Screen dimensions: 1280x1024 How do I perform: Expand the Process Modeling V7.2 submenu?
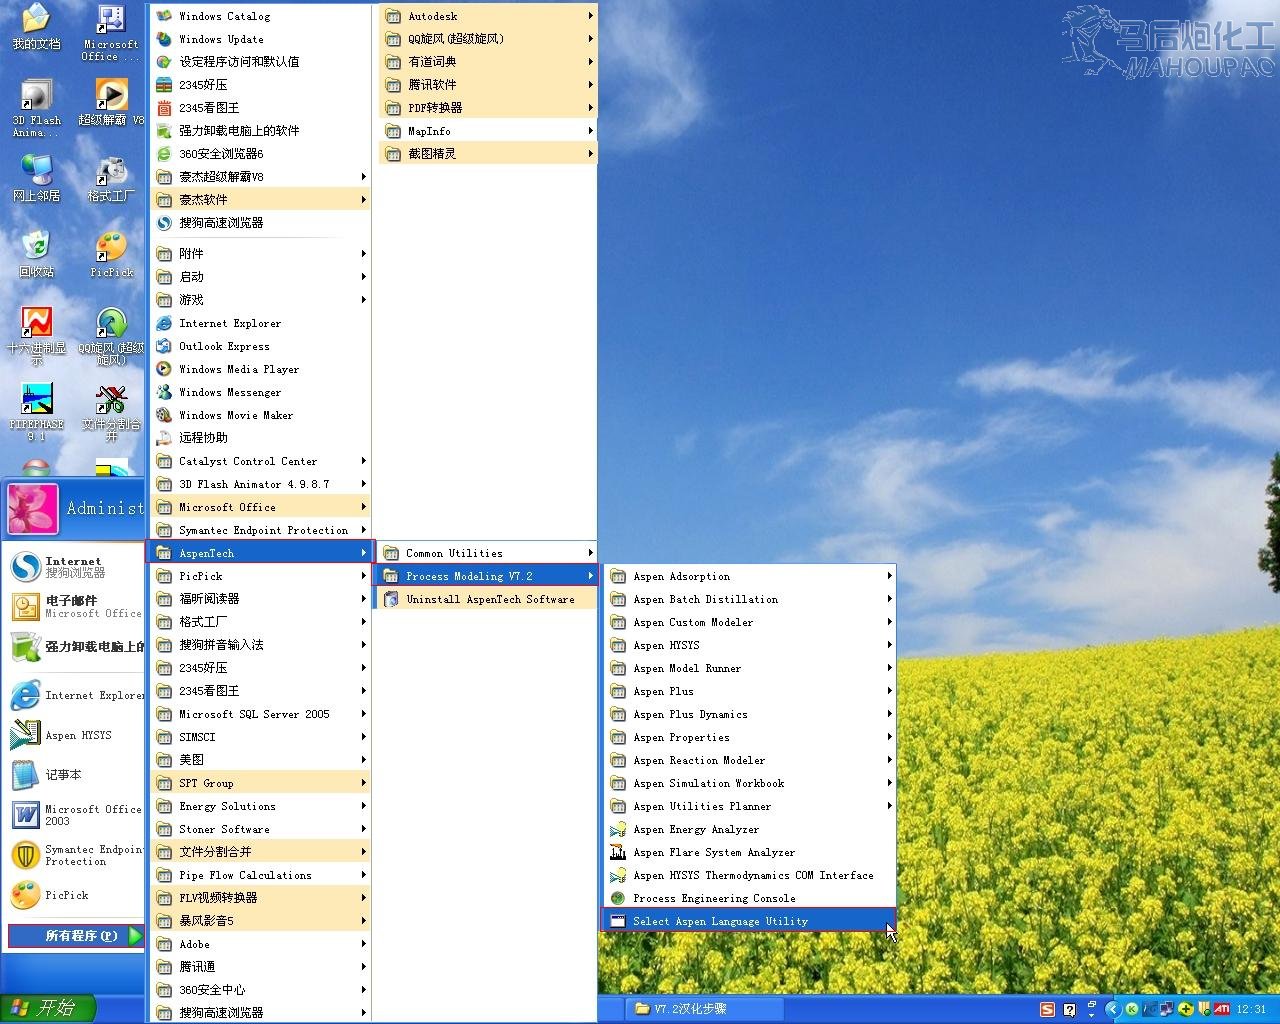(x=486, y=576)
